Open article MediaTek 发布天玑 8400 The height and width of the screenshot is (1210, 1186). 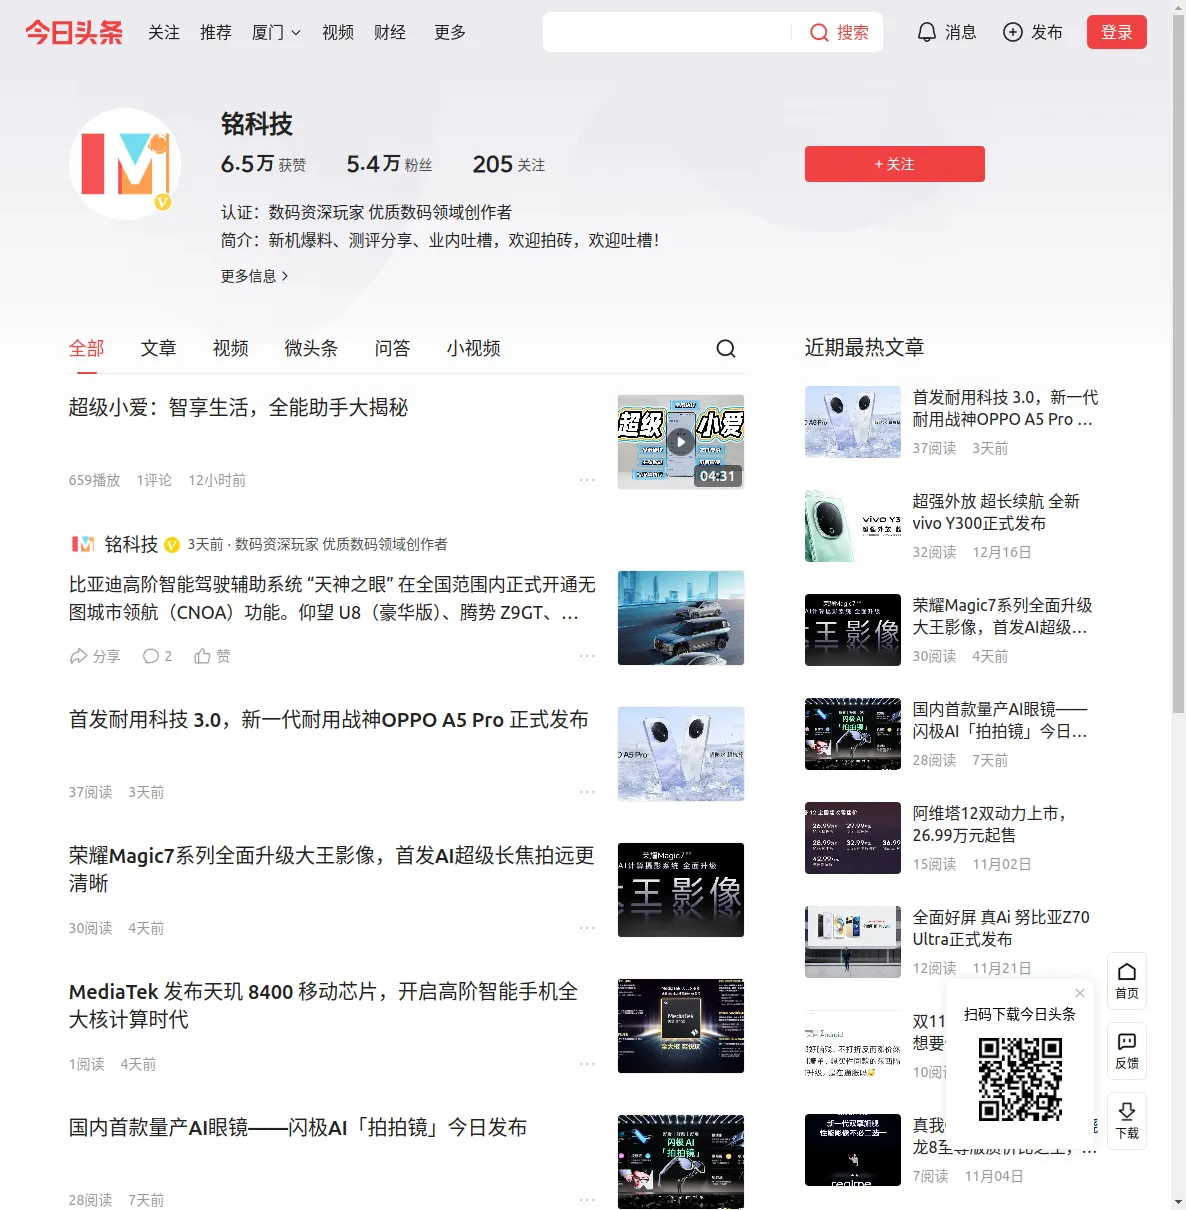[x=324, y=1005]
